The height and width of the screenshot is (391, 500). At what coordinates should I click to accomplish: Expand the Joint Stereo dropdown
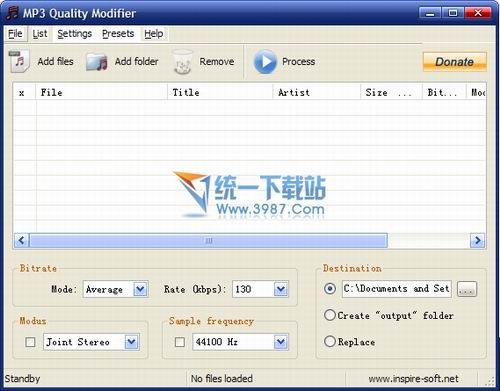tap(131, 342)
